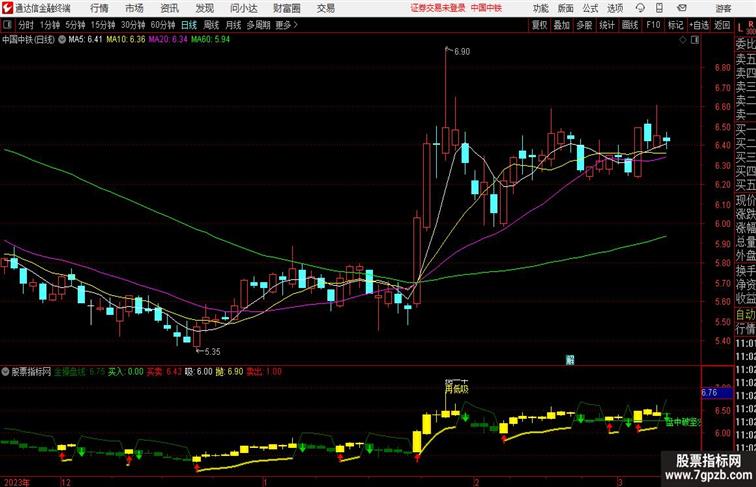This screenshot has height=487, width=756.
Task: Click the 统计 statistics button
Action: tap(607, 25)
